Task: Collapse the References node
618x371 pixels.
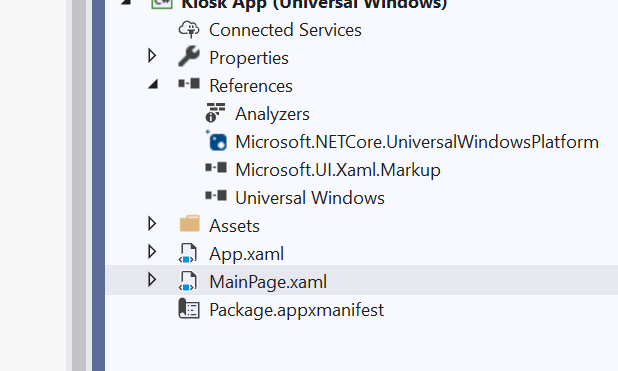Action: pyautogui.click(x=153, y=84)
